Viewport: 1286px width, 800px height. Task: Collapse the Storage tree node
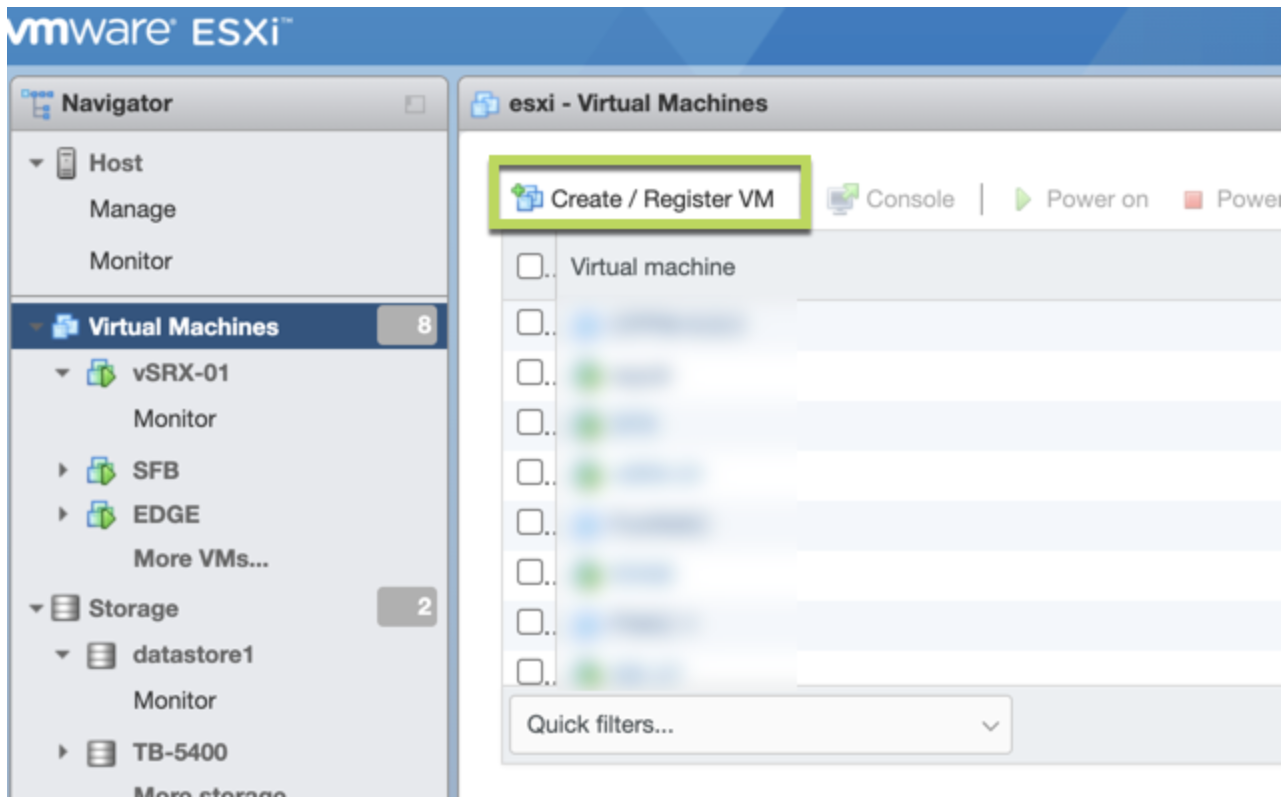37,608
